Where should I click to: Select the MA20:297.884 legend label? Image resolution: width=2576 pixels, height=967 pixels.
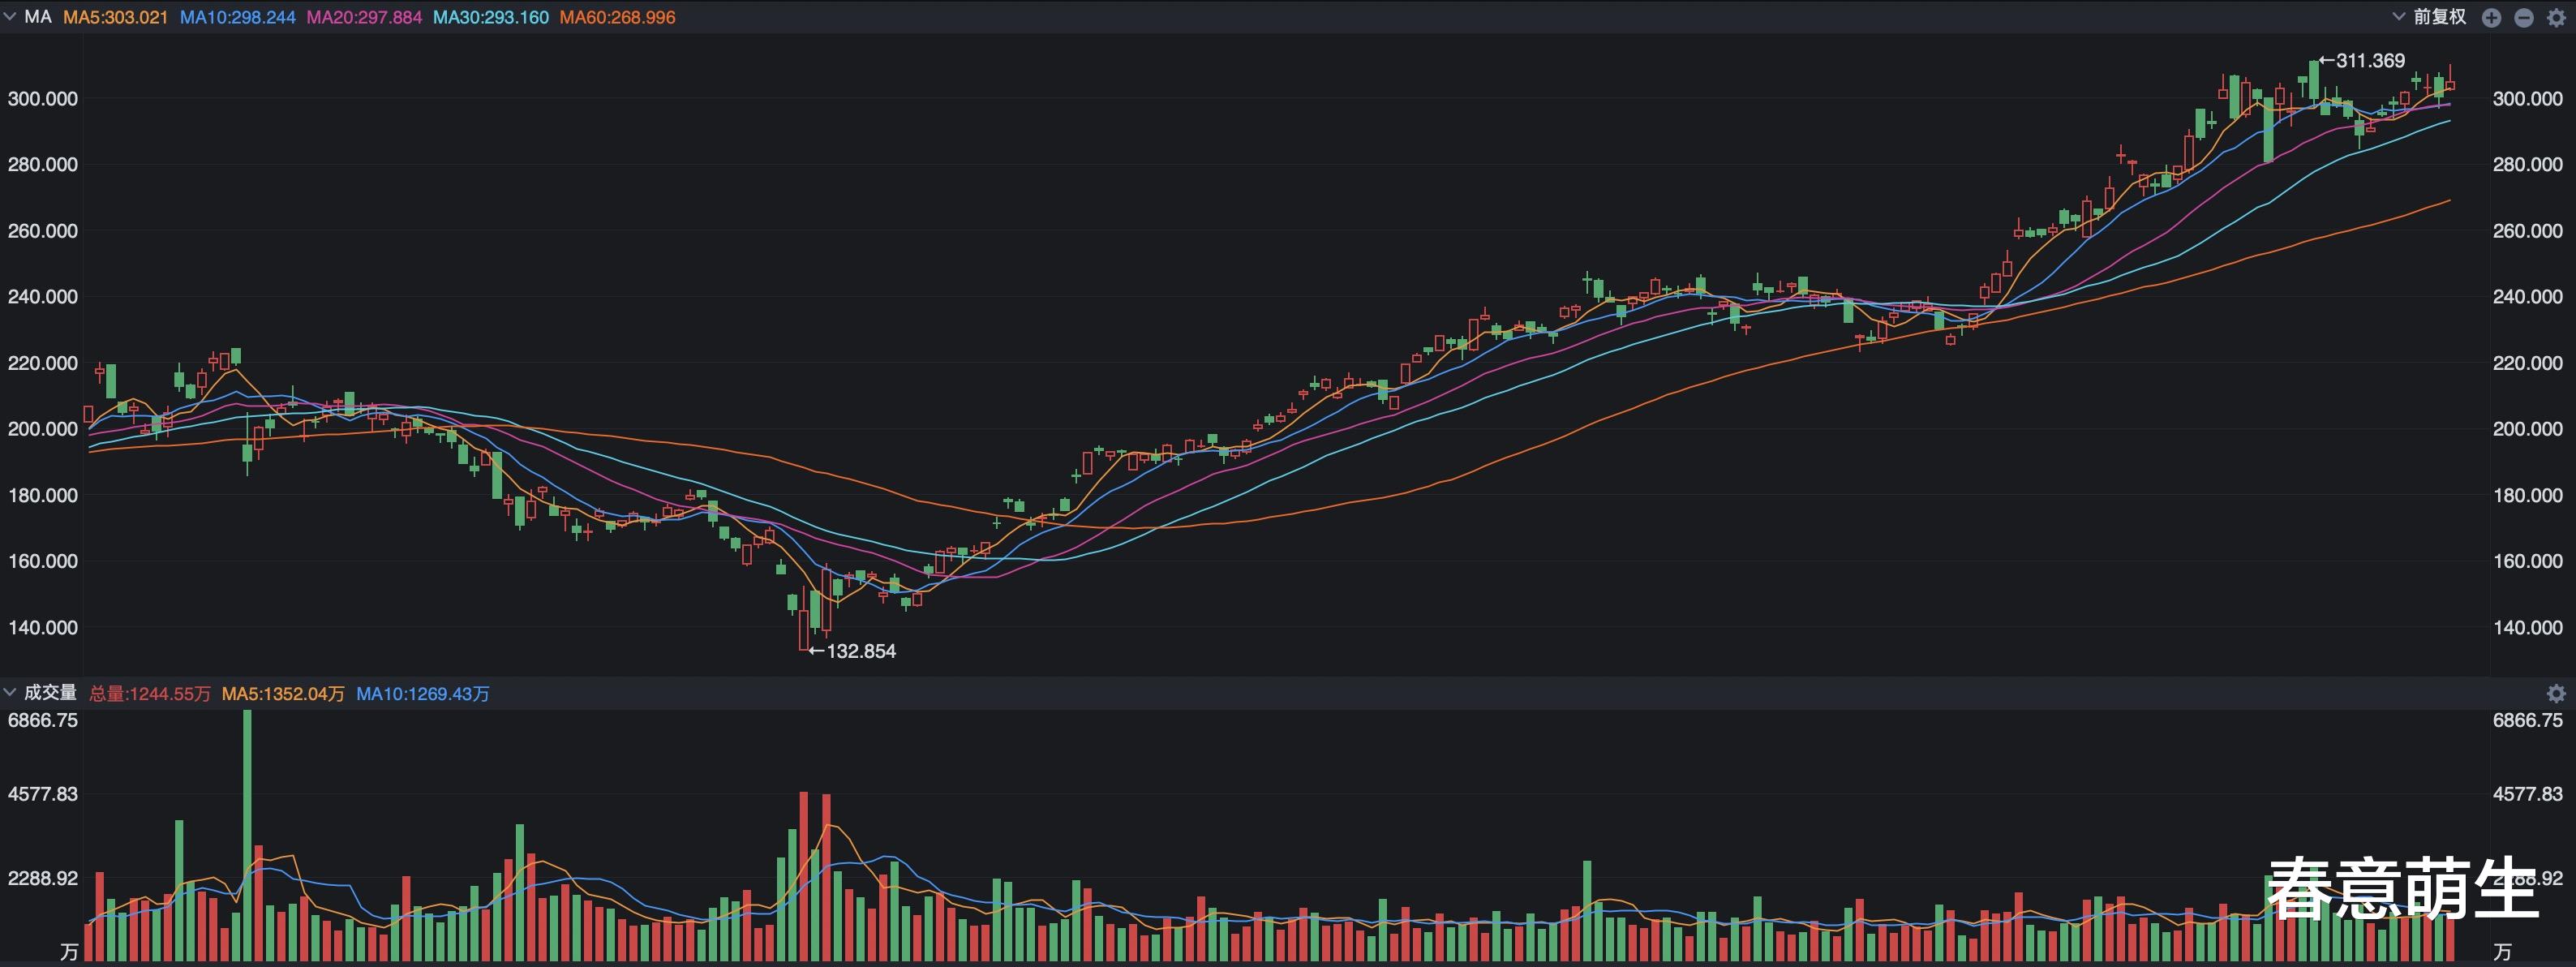click(364, 17)
